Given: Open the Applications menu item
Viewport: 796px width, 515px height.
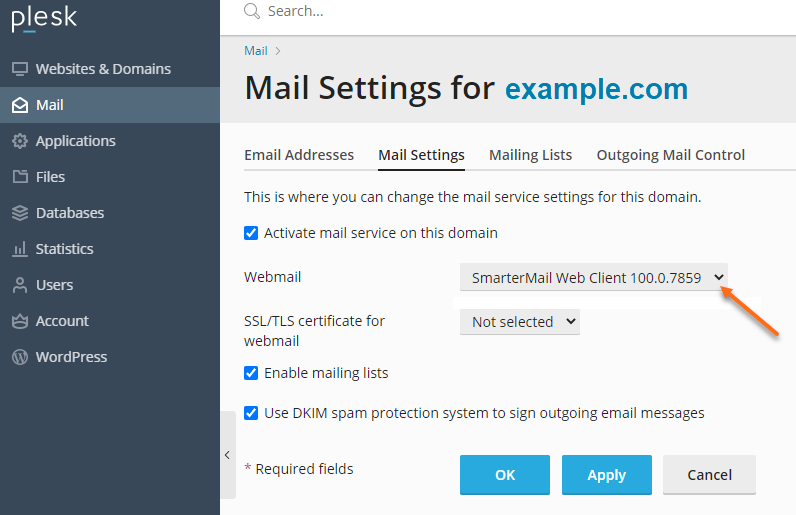Looking at the screenshot, I should 110,141.
